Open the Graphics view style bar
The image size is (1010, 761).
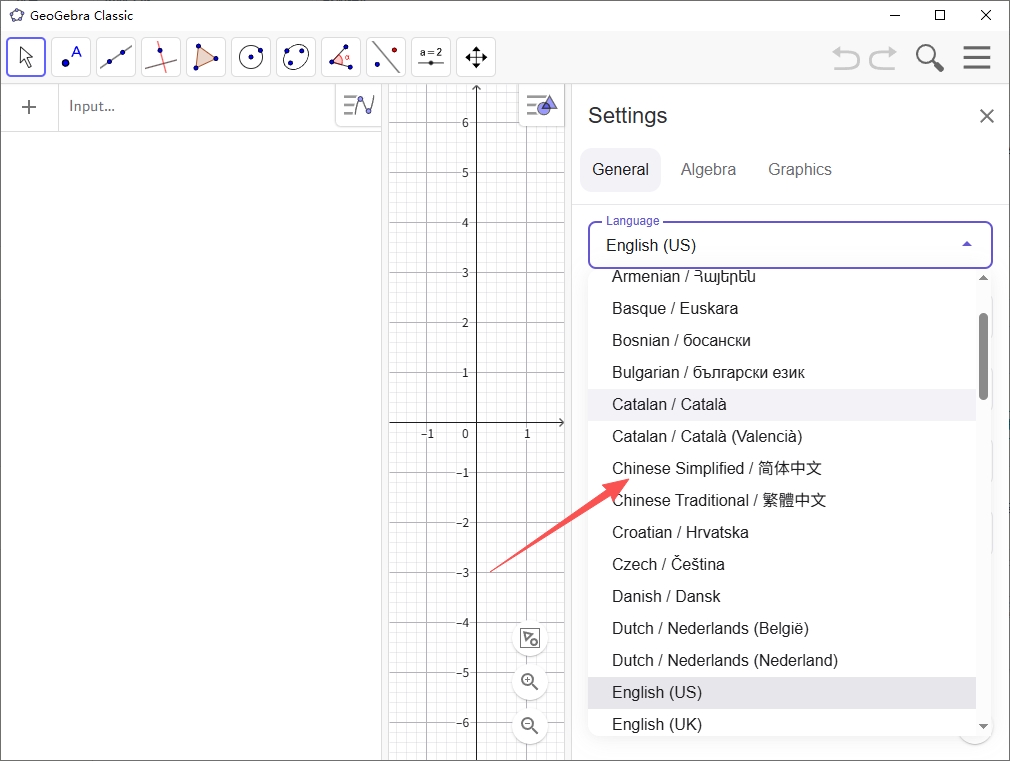pos(542,104)
